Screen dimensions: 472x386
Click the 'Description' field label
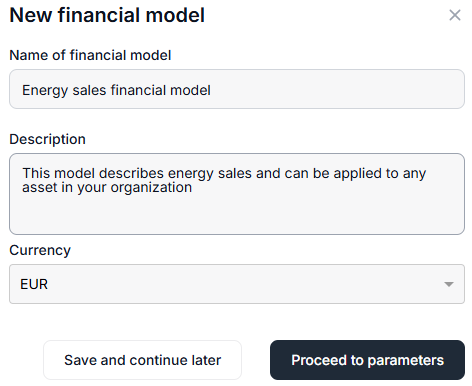click(x=48, y=139)
